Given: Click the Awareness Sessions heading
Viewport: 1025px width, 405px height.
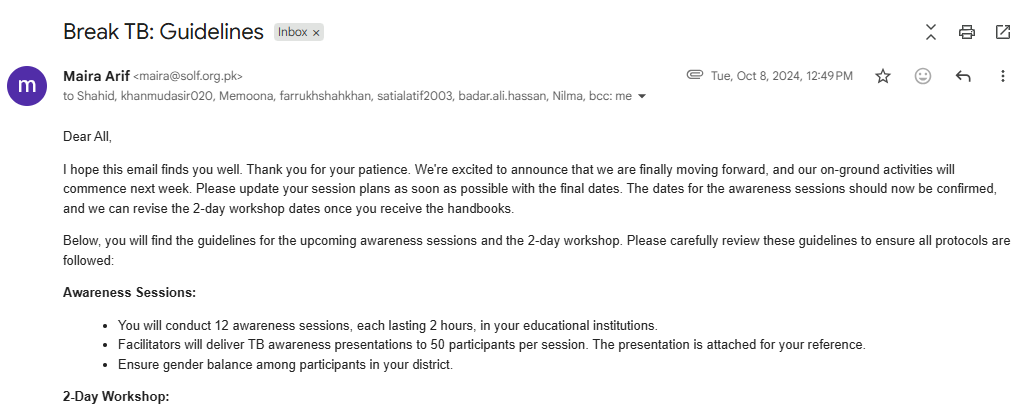Looking at the screenshot, I should pos(129,293).
